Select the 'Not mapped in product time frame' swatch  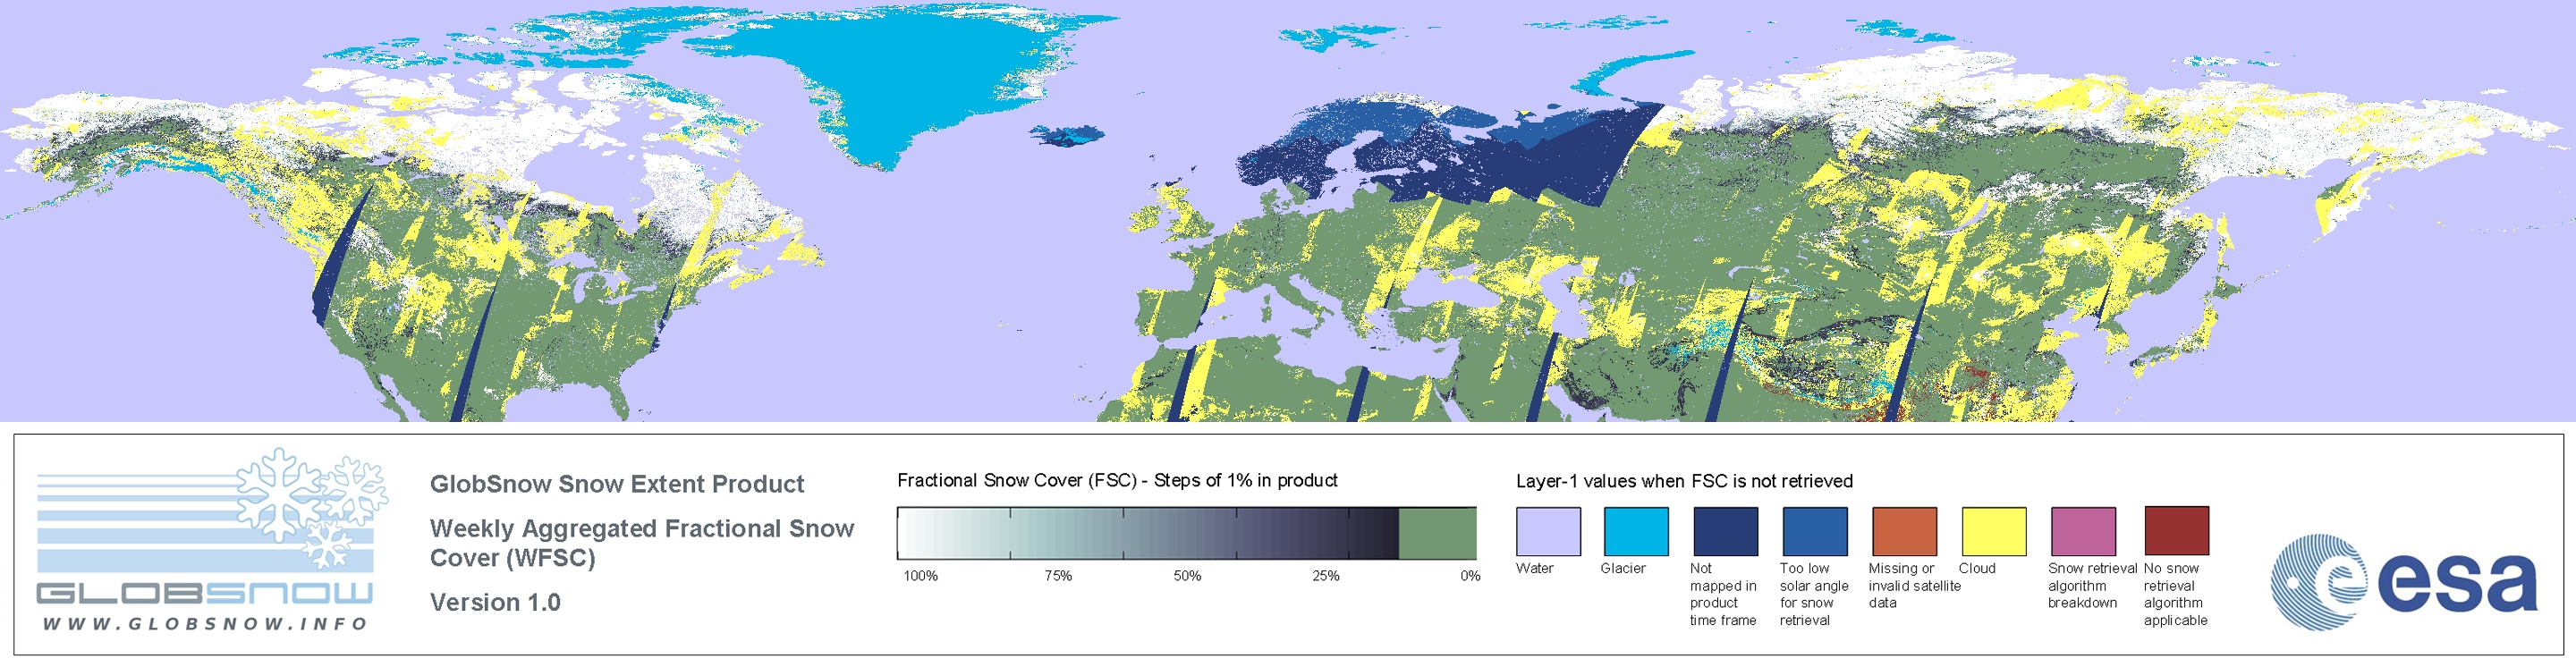[1725, 531]
